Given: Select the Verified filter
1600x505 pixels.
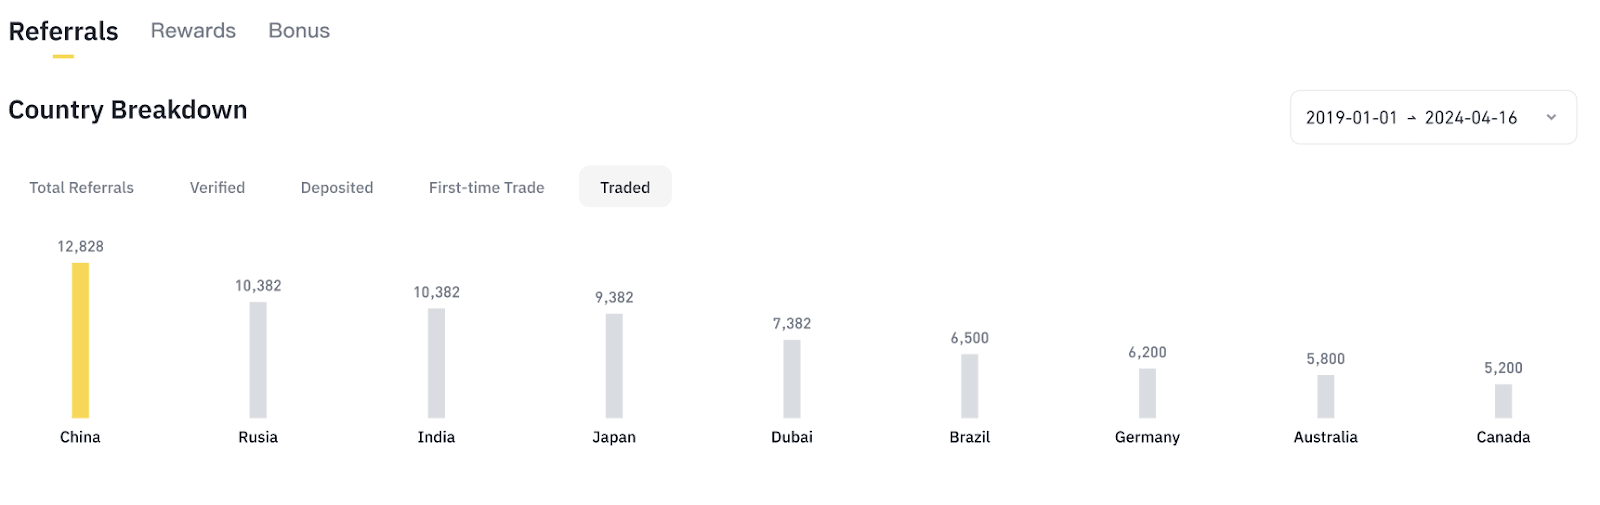Looking at the screenshot, I should 217,187.
